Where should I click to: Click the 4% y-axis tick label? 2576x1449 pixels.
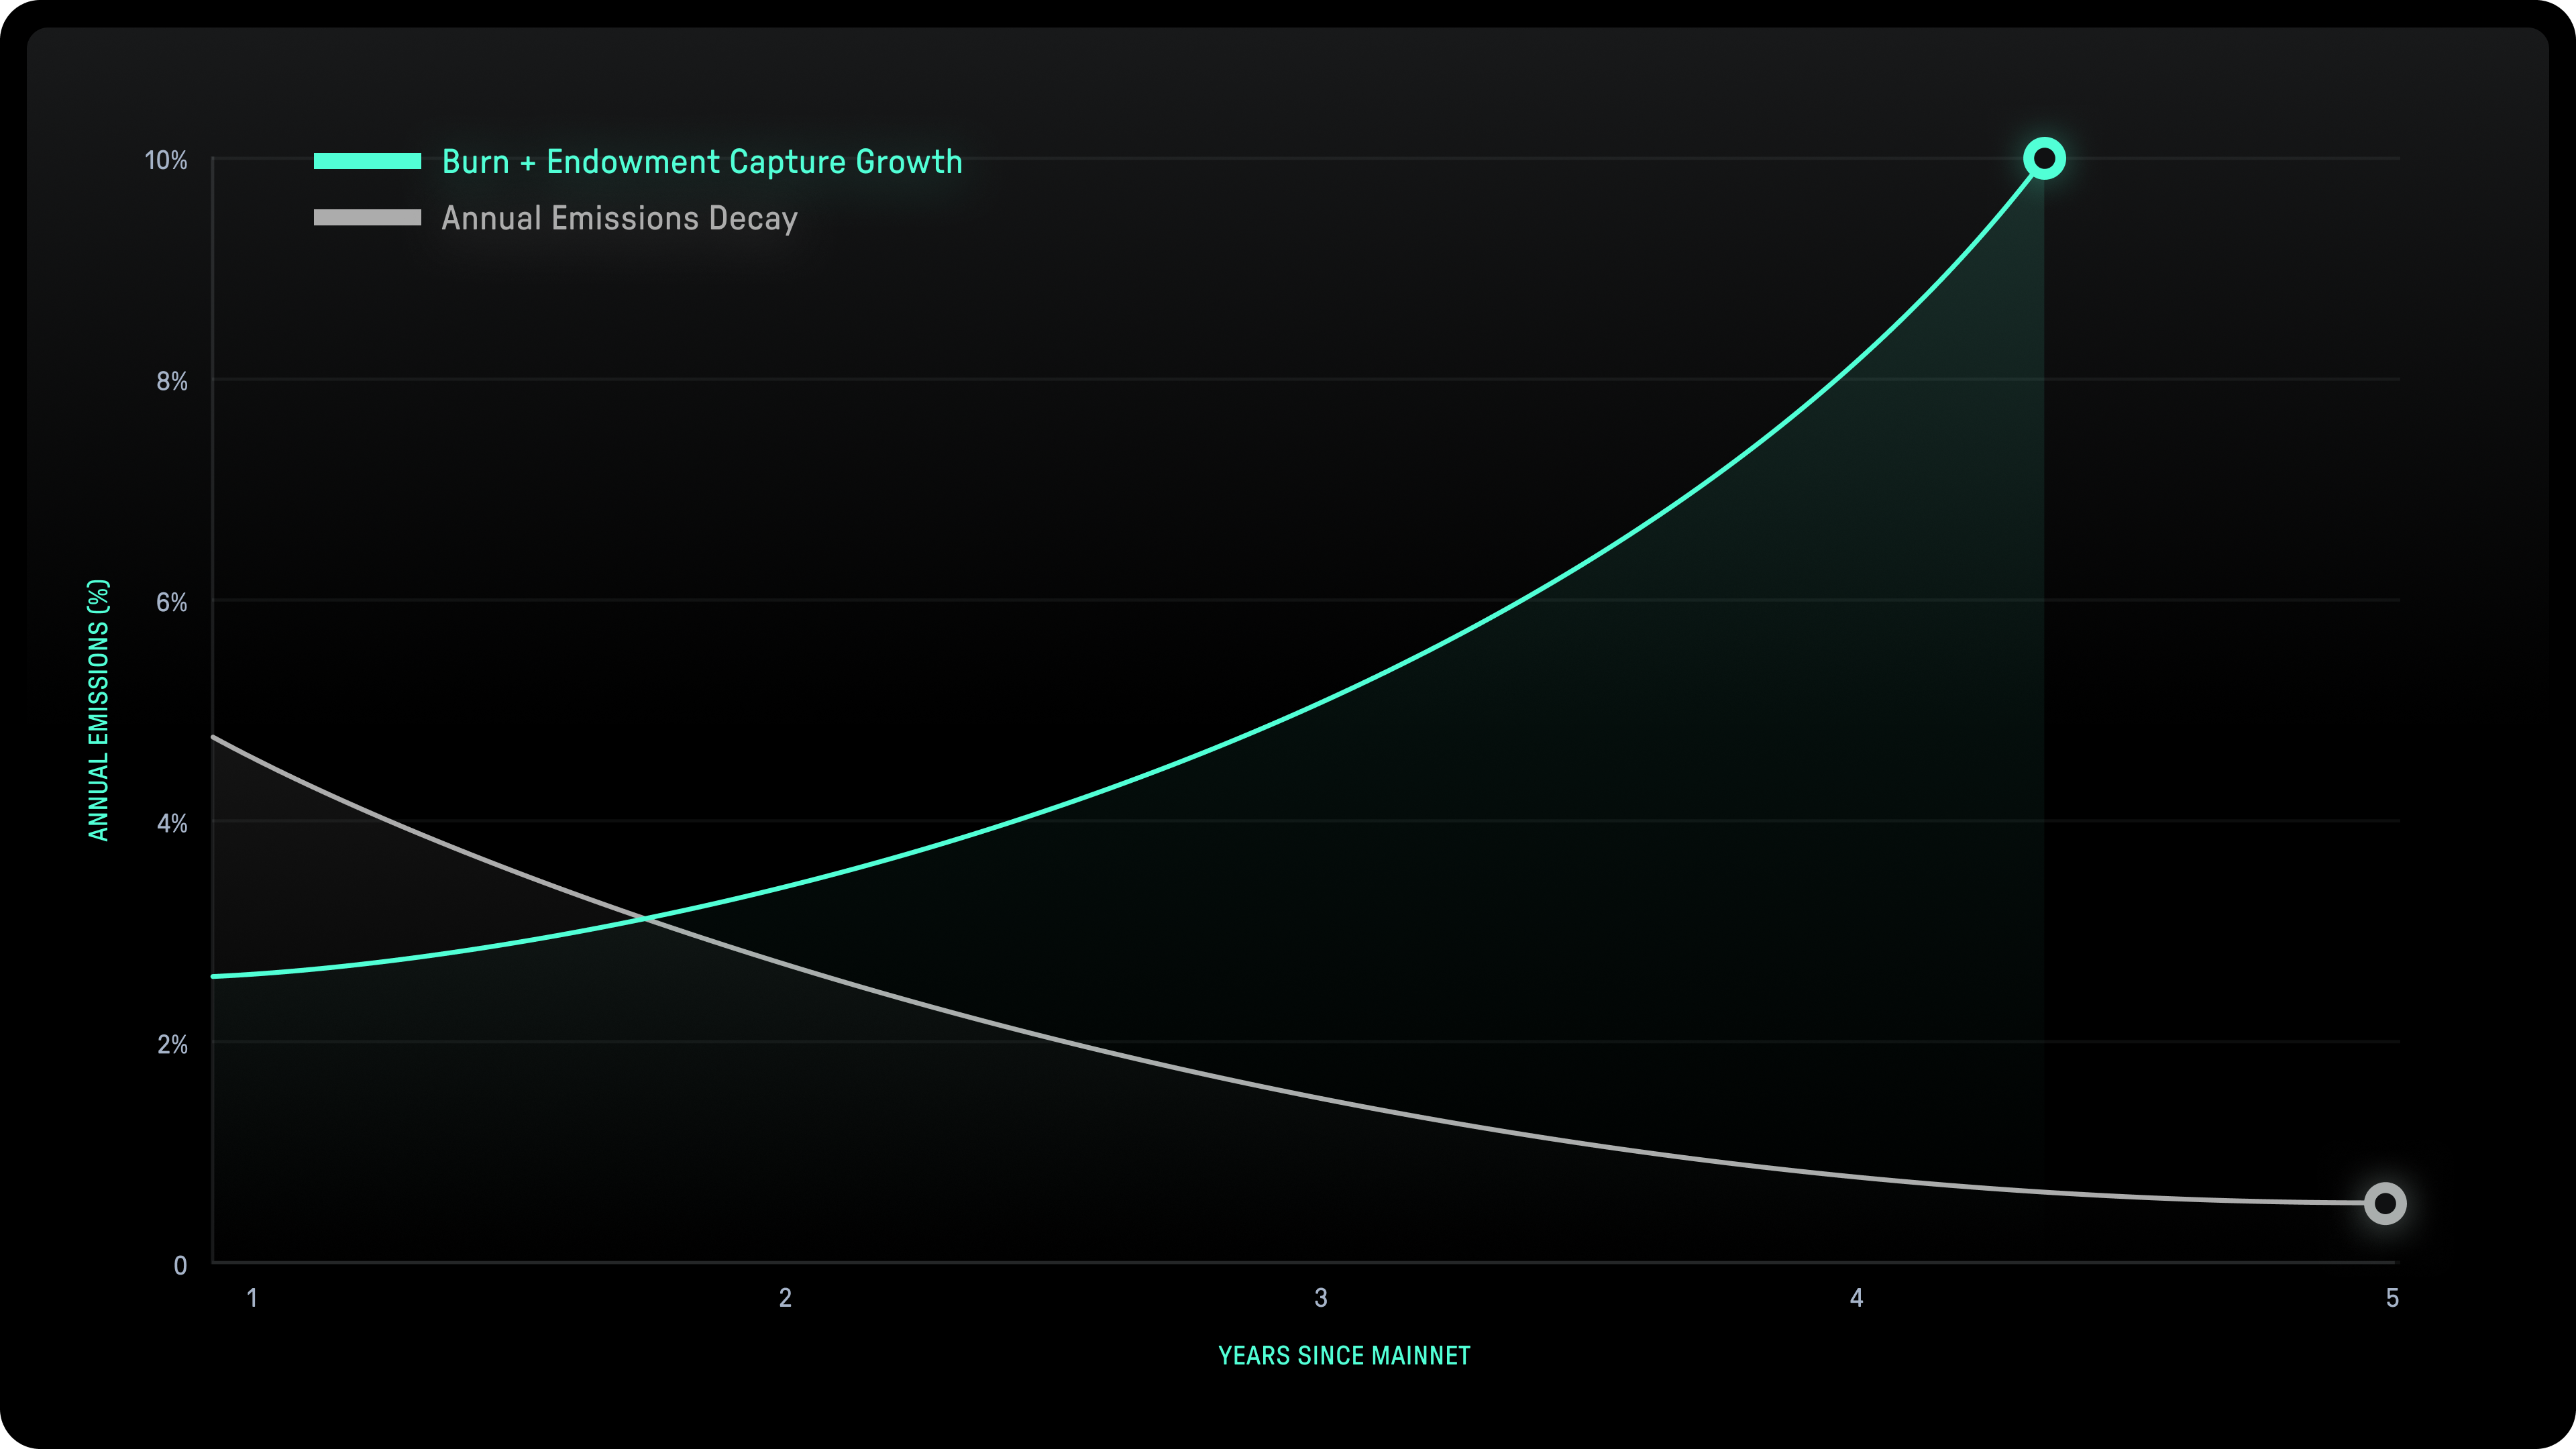172,823
